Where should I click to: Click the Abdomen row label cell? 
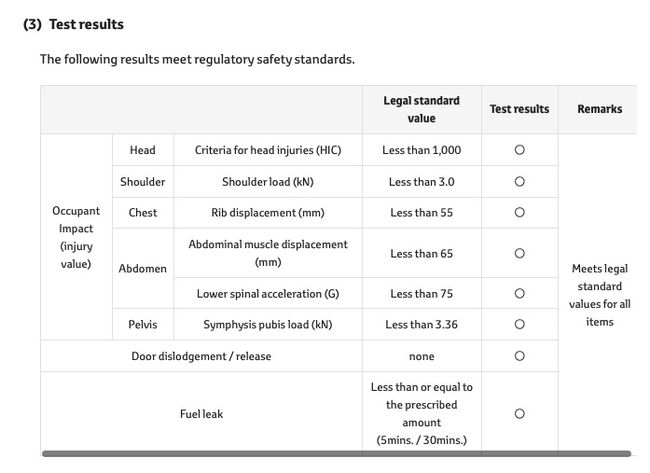point(143,269)
